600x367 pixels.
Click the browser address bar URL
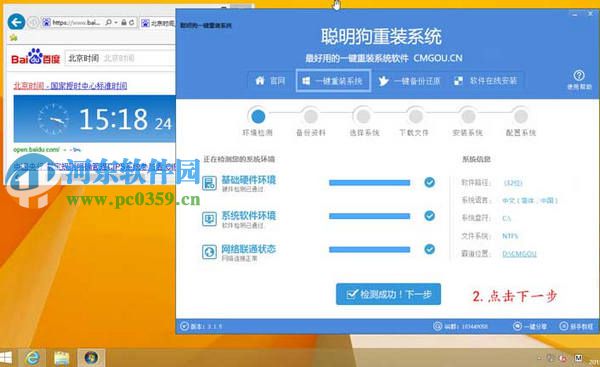76,23
